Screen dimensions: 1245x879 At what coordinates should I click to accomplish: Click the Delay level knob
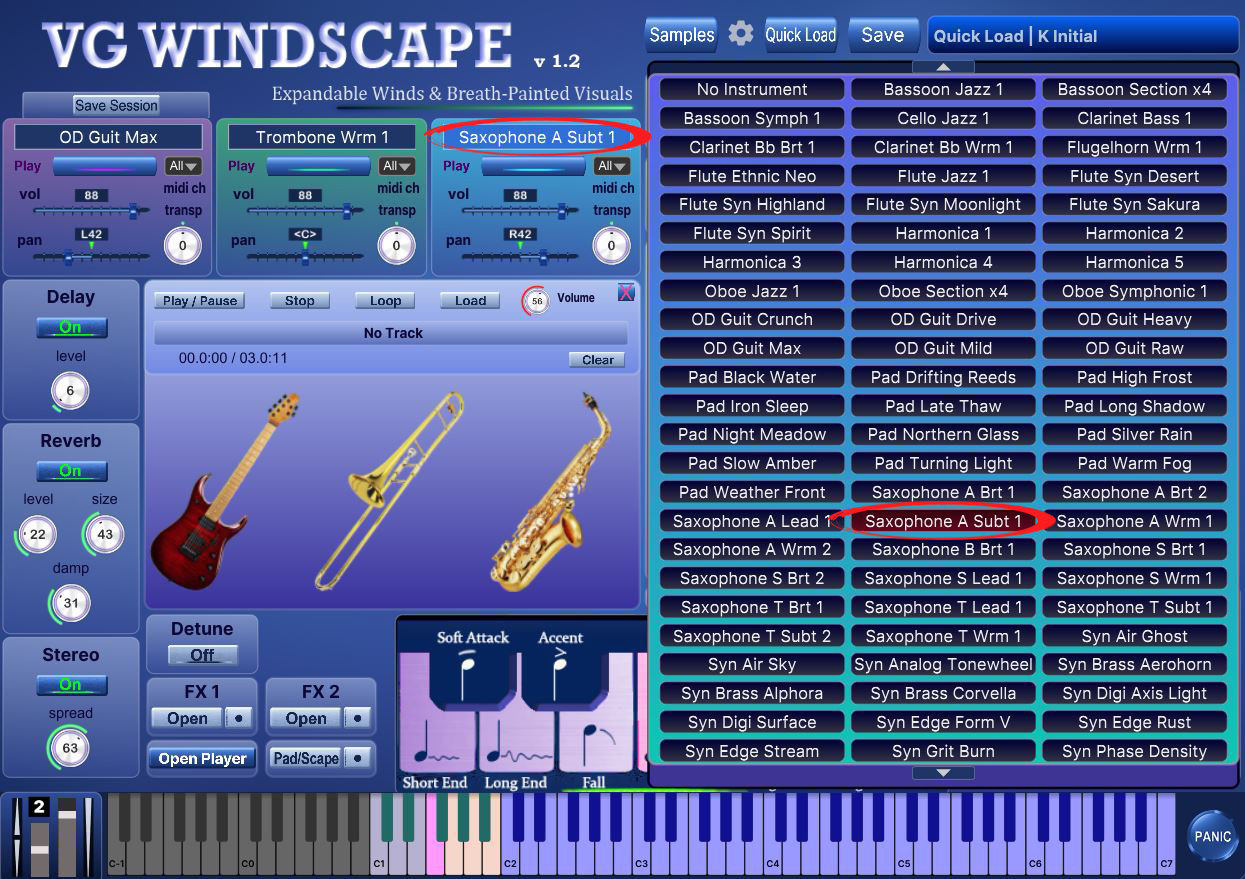click(x=70, y=391)
